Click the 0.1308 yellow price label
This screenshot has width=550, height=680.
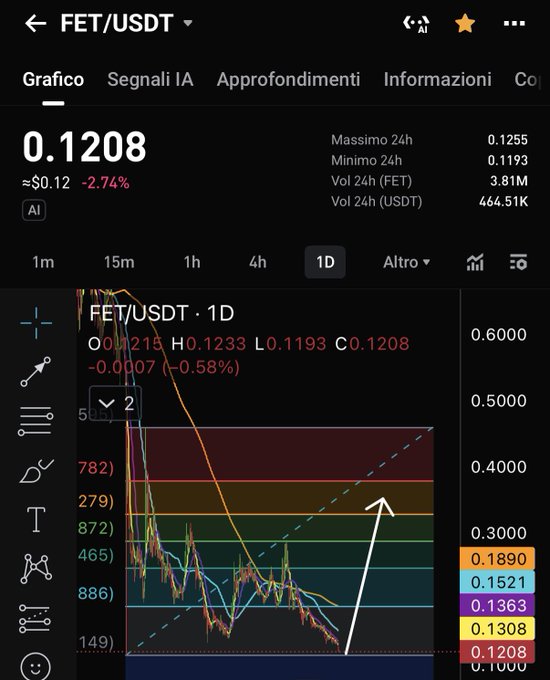tap(498, 628)
